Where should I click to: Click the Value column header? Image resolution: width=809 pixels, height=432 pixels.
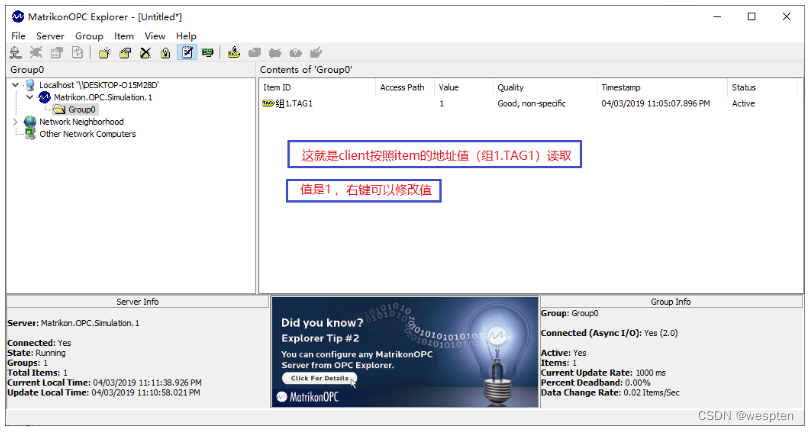click(463, 88)
